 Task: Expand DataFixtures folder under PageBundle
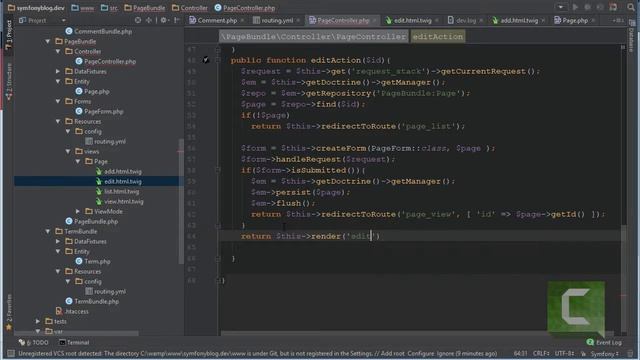(x=58, y=71)
